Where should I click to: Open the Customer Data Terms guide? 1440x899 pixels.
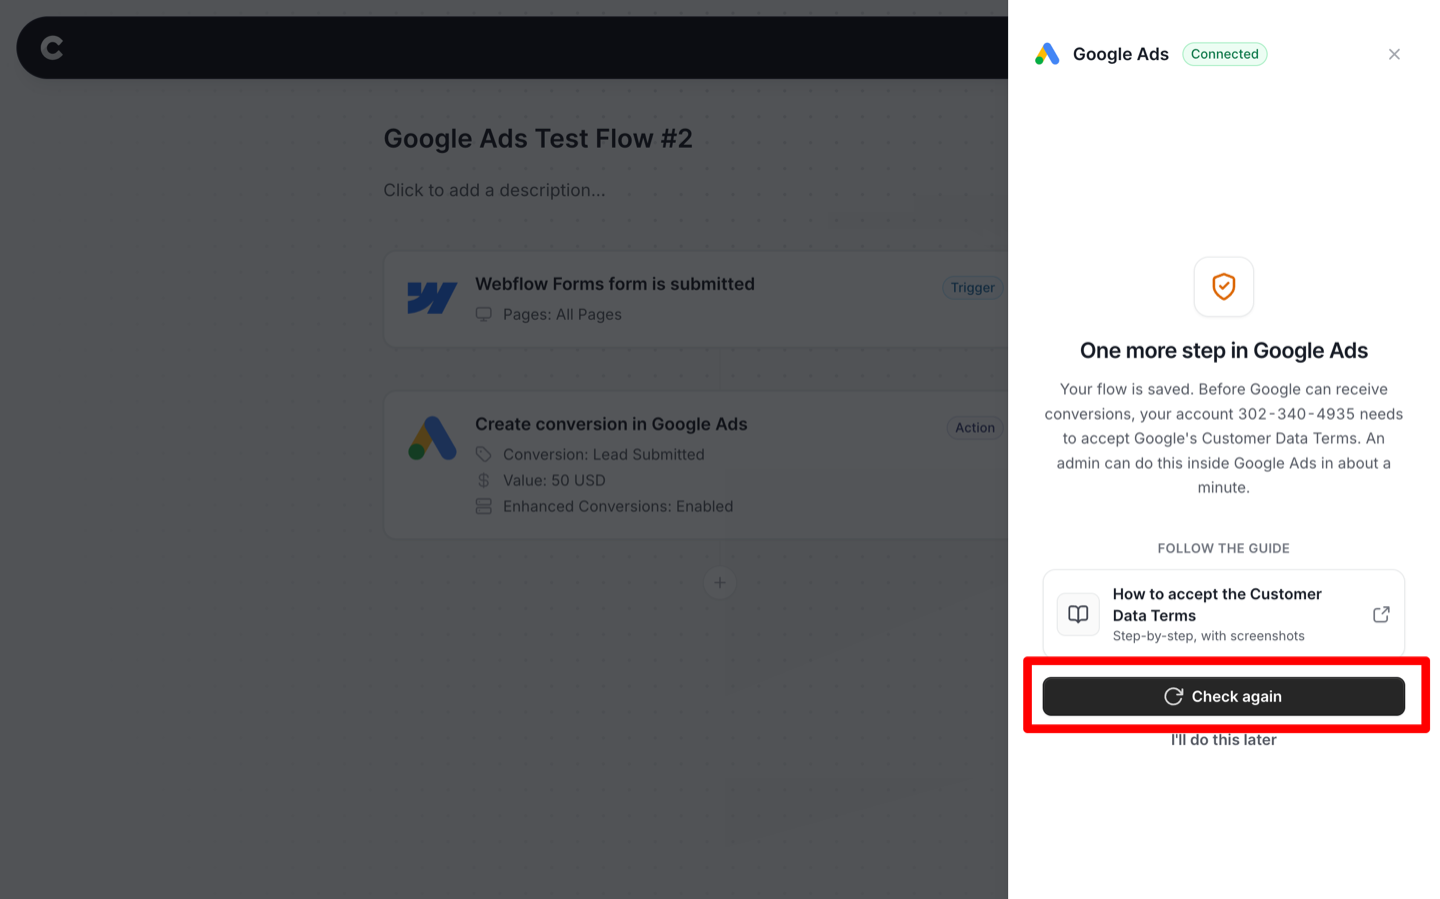(x=1223, y=614)
